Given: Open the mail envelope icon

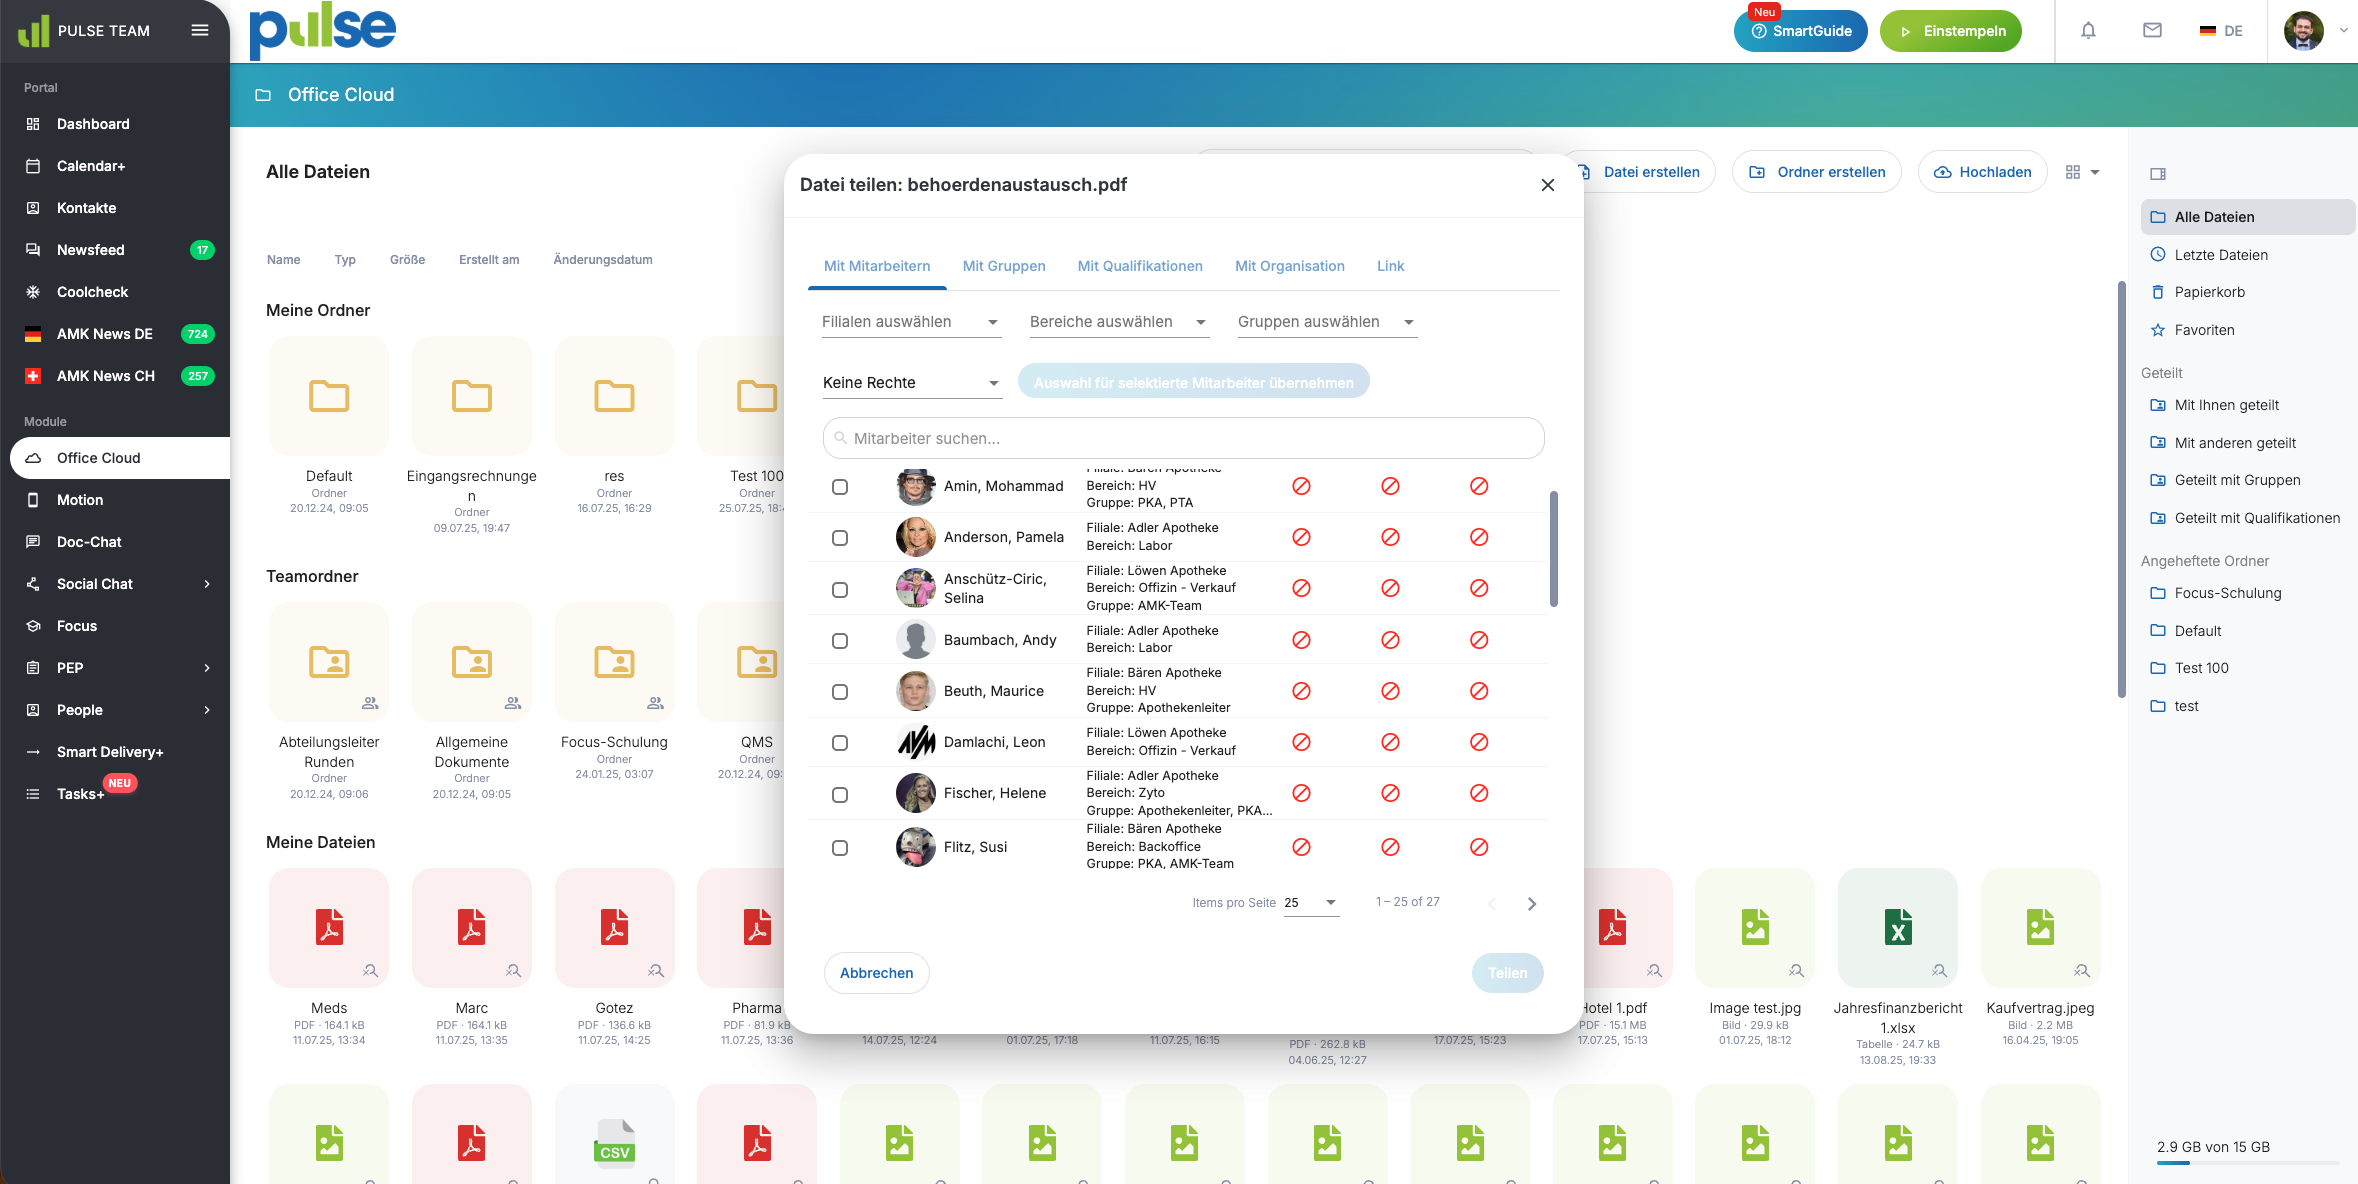Looking at the screenshot, I should 2152,31.
